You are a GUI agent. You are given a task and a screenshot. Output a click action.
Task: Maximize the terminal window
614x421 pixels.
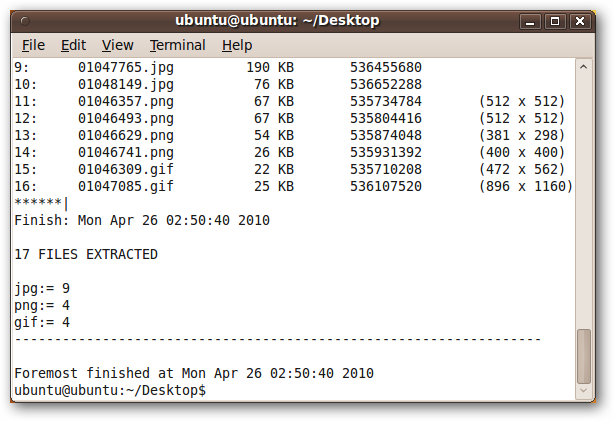555,21
